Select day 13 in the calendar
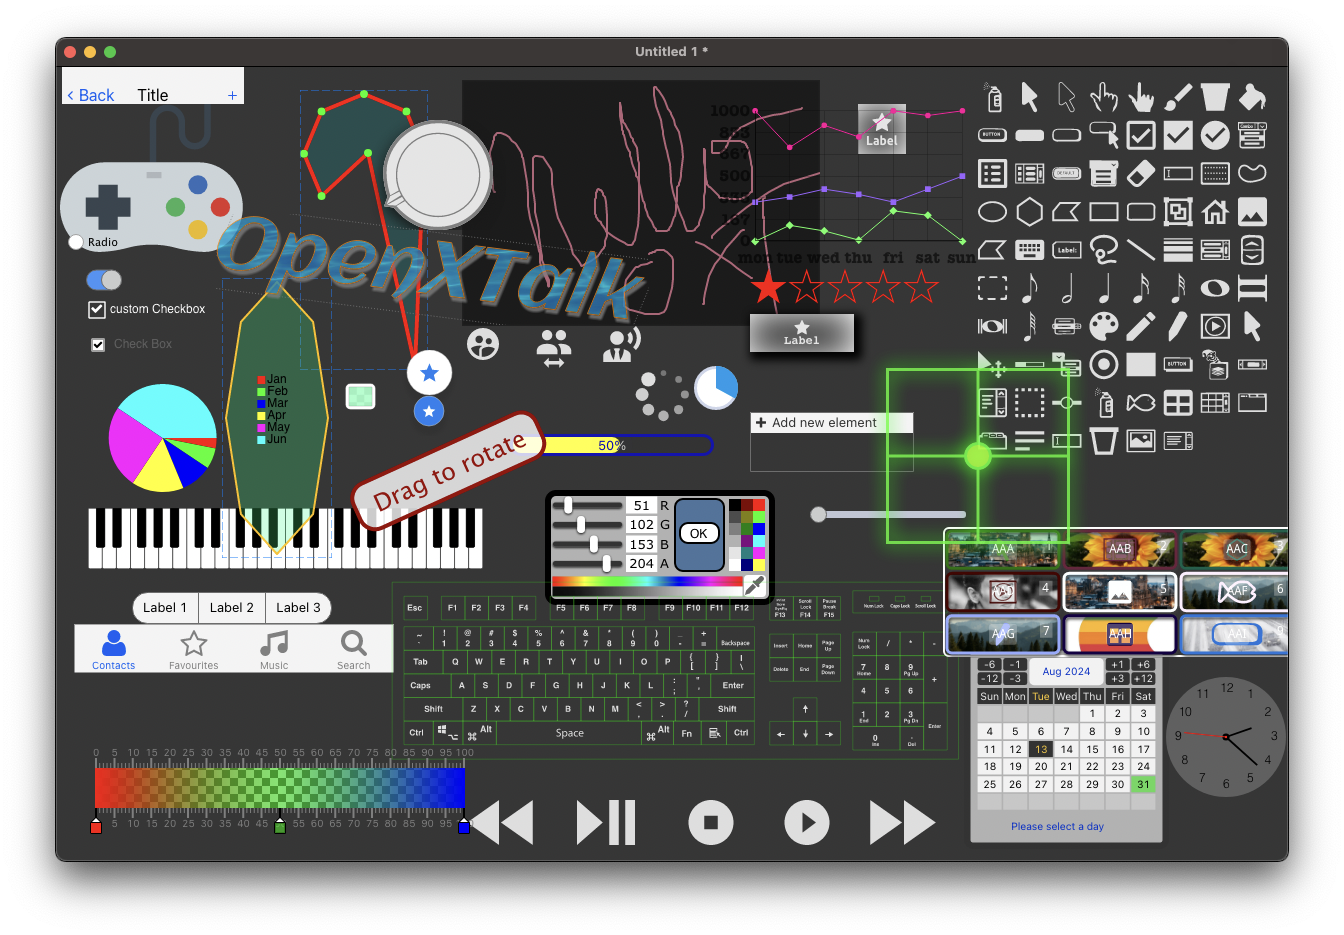1344x935 pixels. pos(1041,749)
